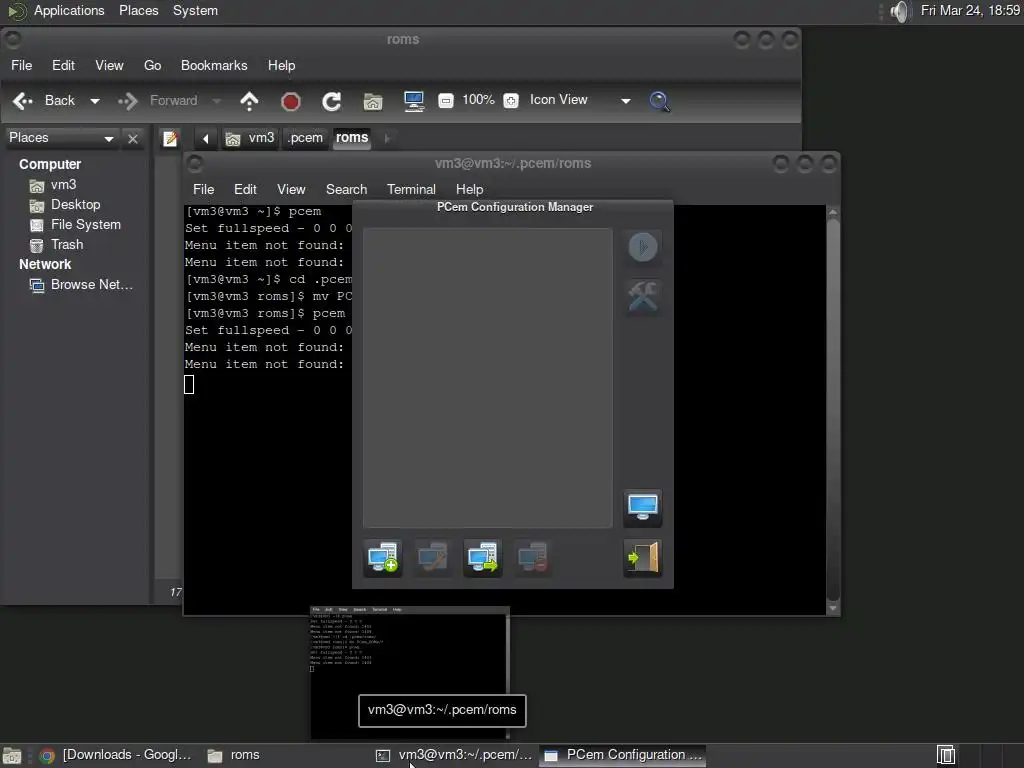The image size is (1024, 768).
Task: Switch to Downloads Google taskbar window
Action: point(116,755)
